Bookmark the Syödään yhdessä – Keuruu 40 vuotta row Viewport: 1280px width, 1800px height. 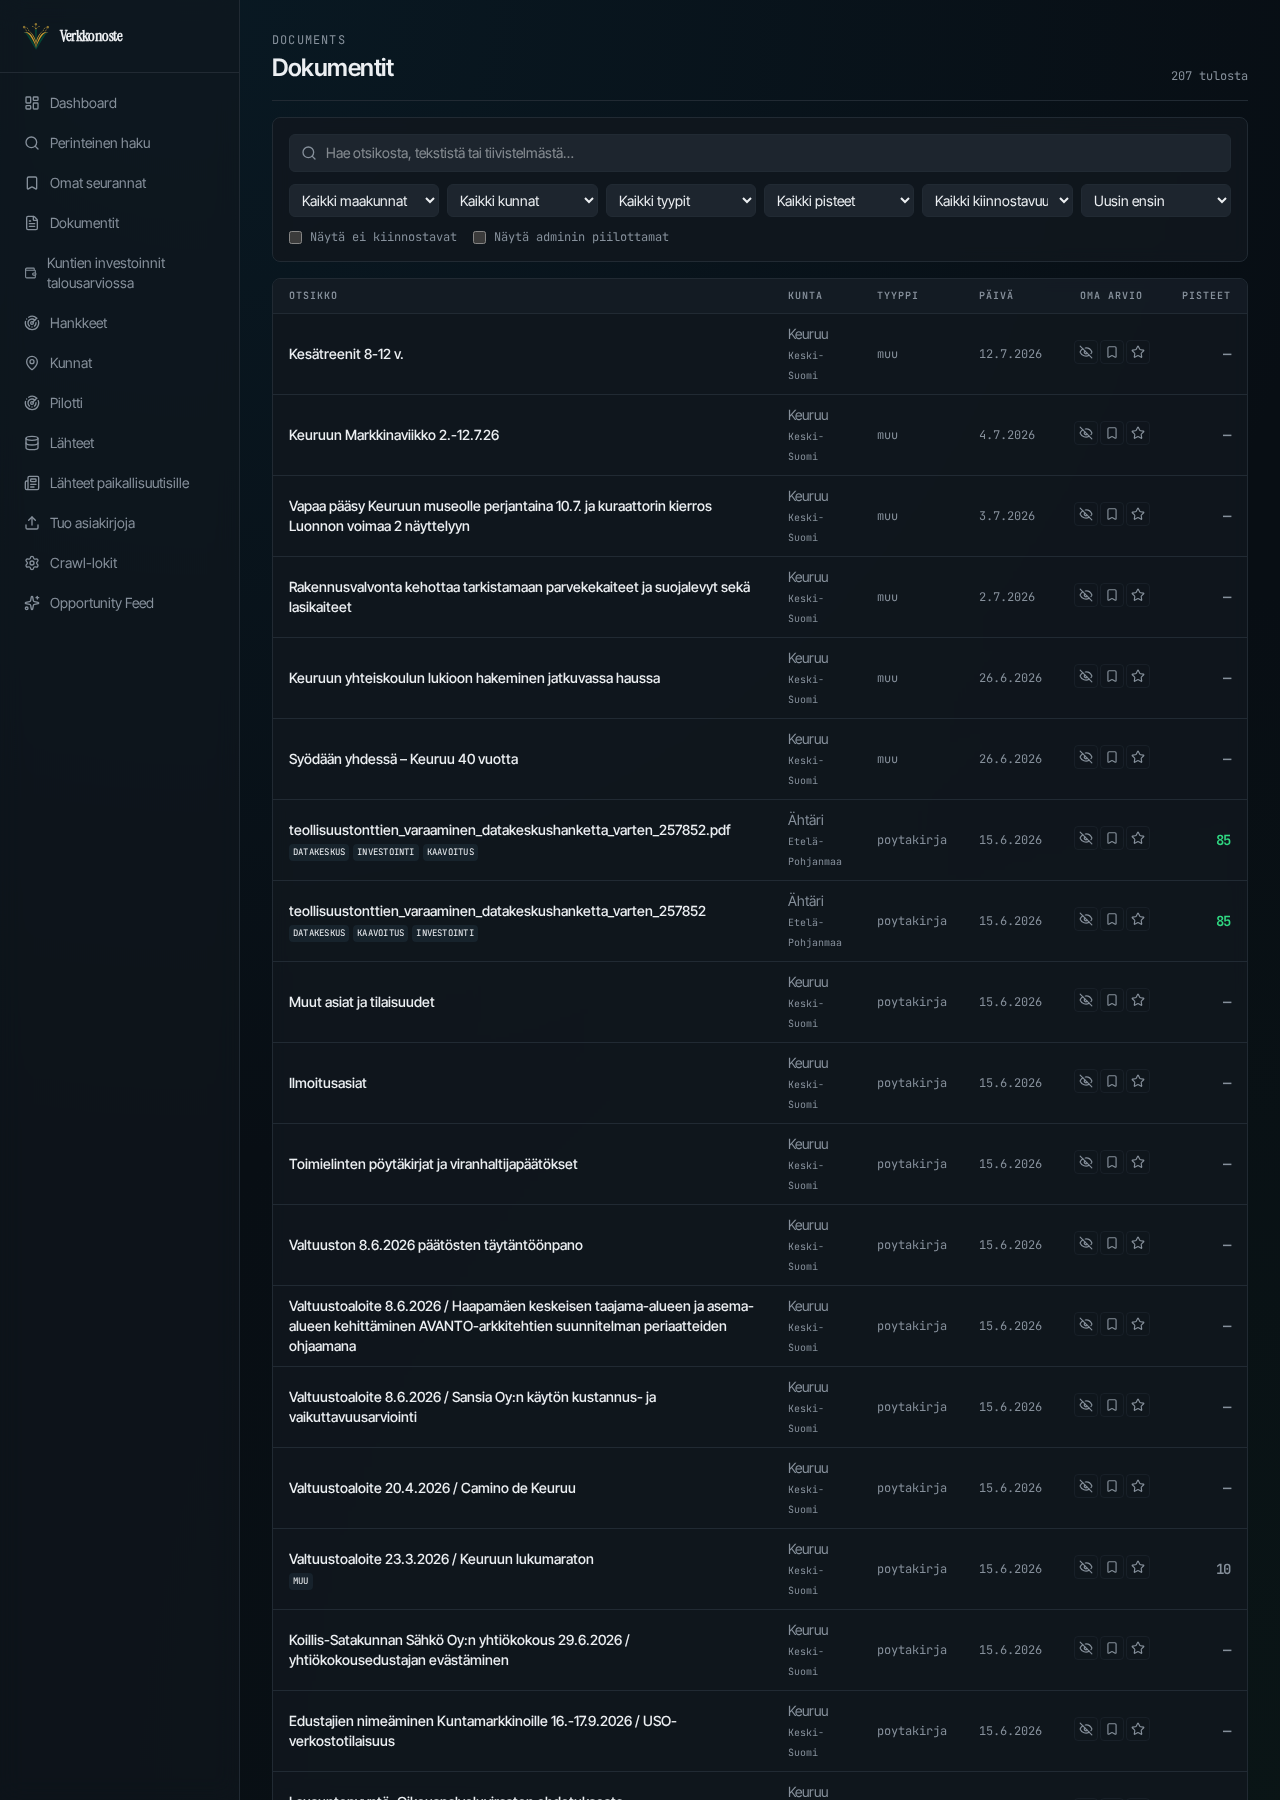coord(1112,757)
